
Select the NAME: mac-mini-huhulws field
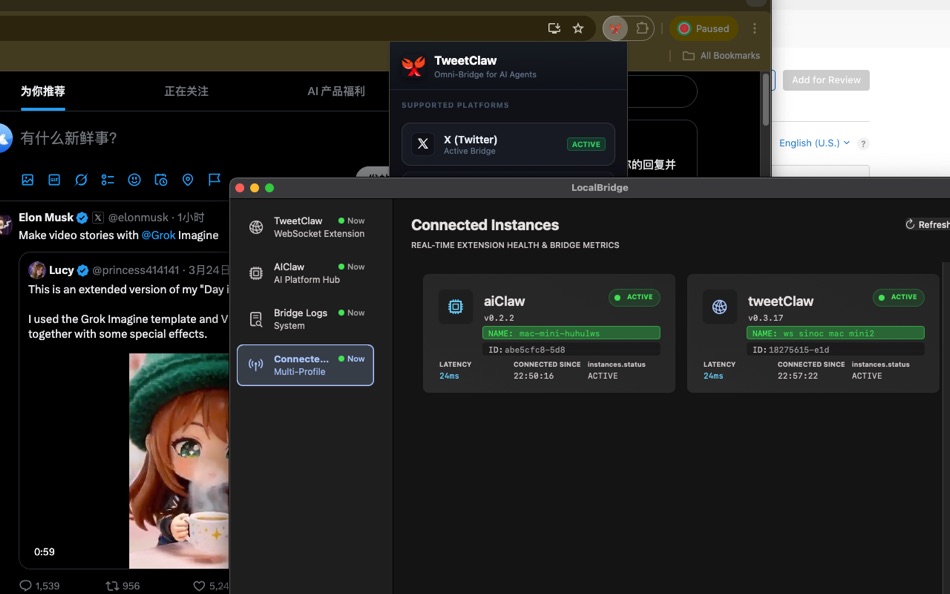(571, 333)
